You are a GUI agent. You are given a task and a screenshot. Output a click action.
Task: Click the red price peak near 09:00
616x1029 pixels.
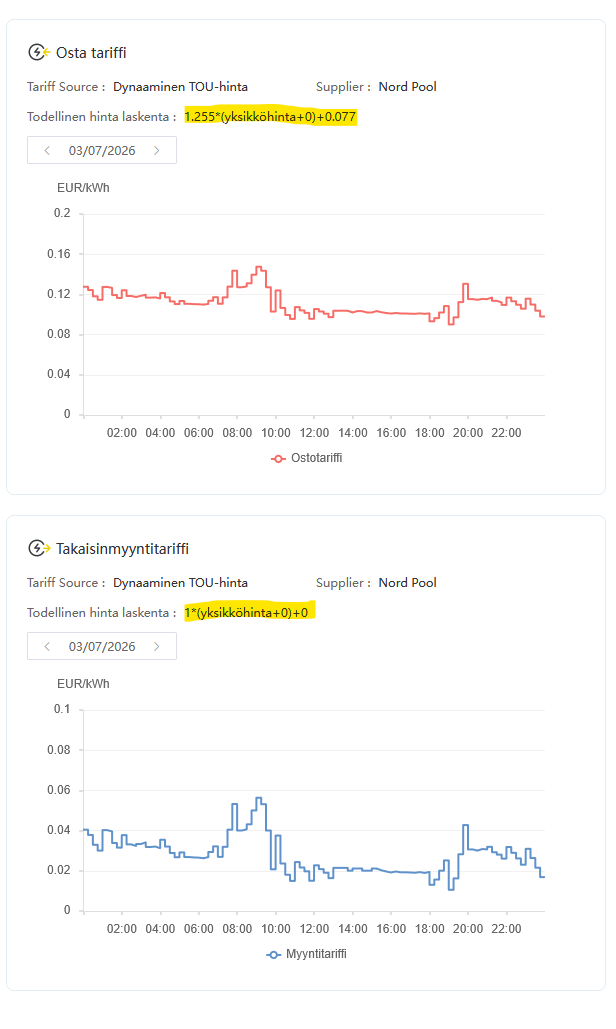tap(259, 267)
